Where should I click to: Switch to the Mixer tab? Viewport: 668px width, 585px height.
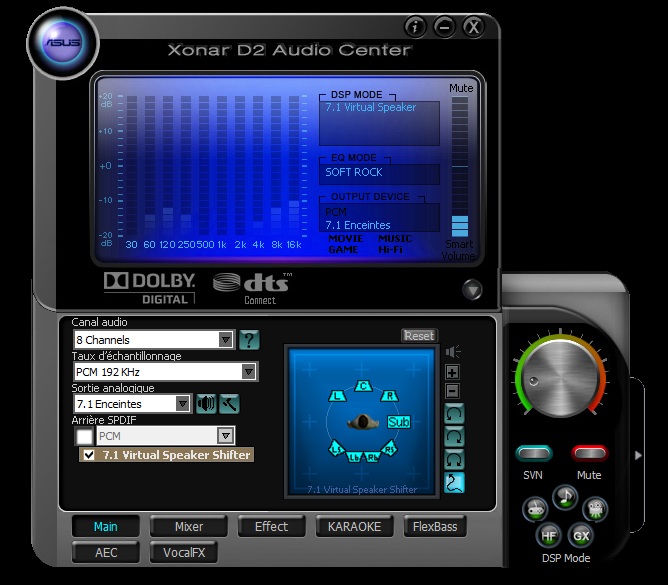coord(189,527)
